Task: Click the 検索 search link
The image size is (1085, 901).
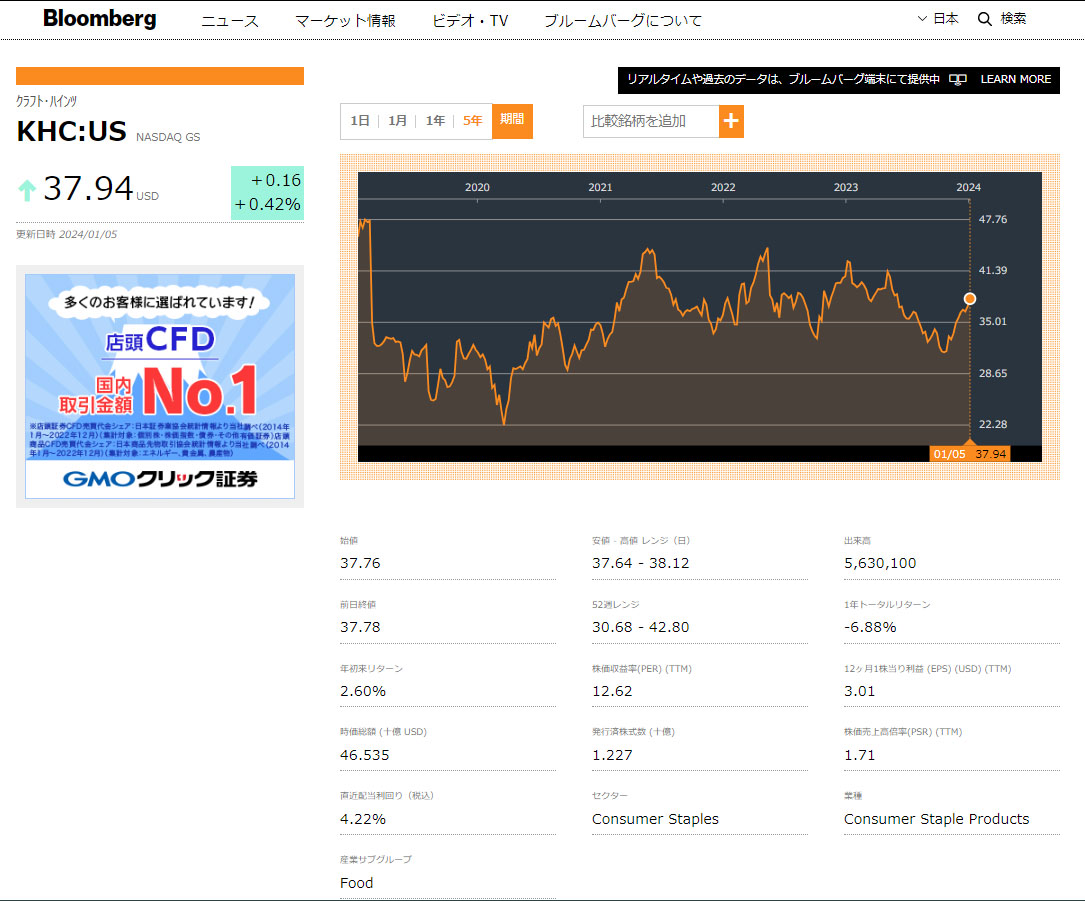Action: [1013, 19]
